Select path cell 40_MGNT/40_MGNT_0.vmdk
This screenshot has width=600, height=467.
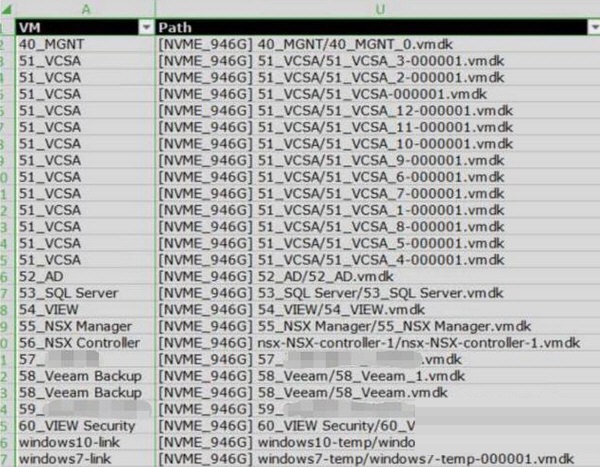tap(378, 44)
